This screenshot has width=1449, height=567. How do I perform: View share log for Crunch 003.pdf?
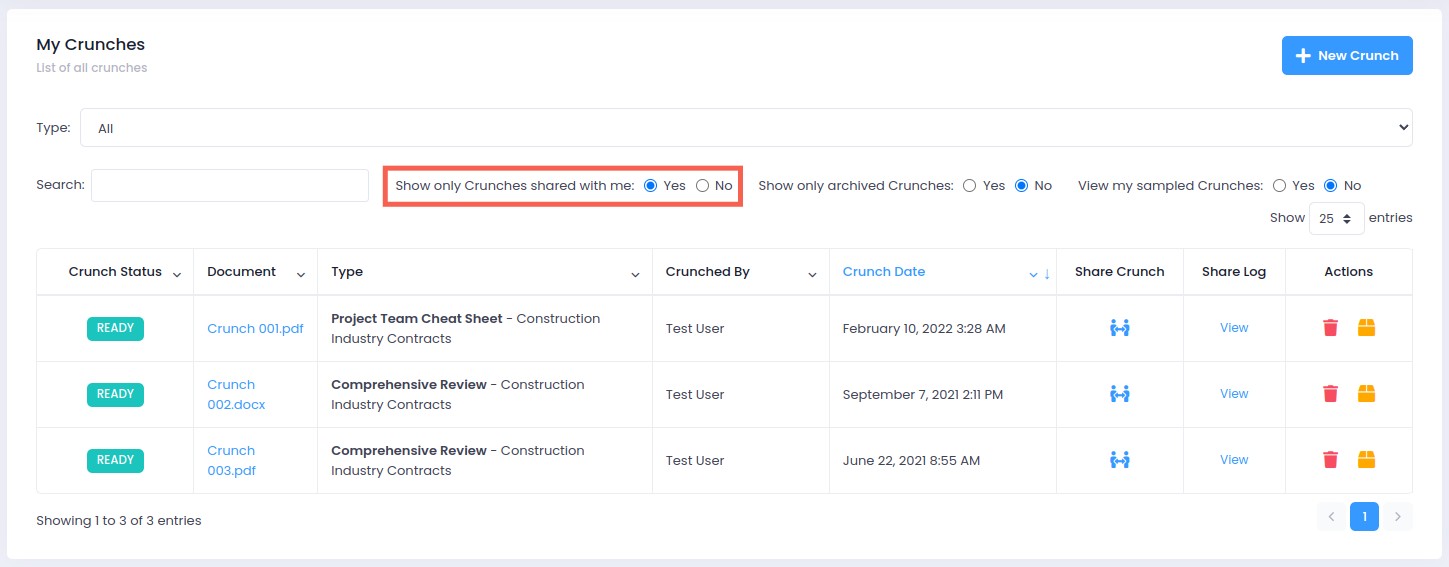pos(1234,460)
